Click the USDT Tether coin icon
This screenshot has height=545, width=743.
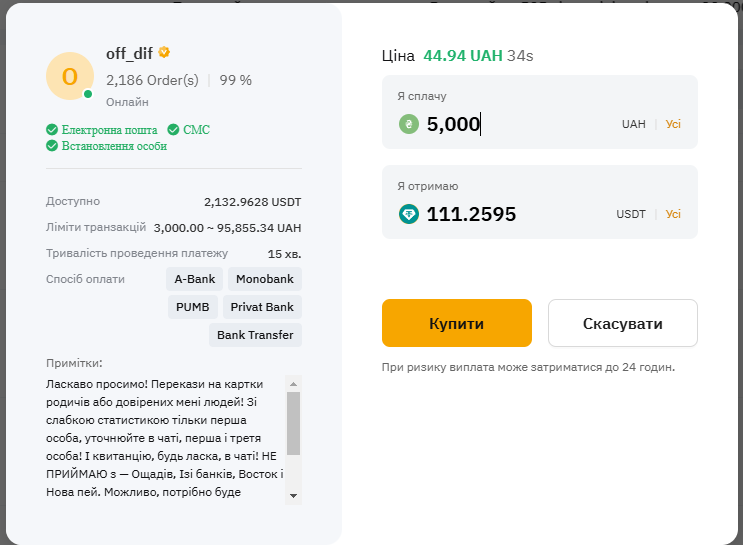point(408,214)
